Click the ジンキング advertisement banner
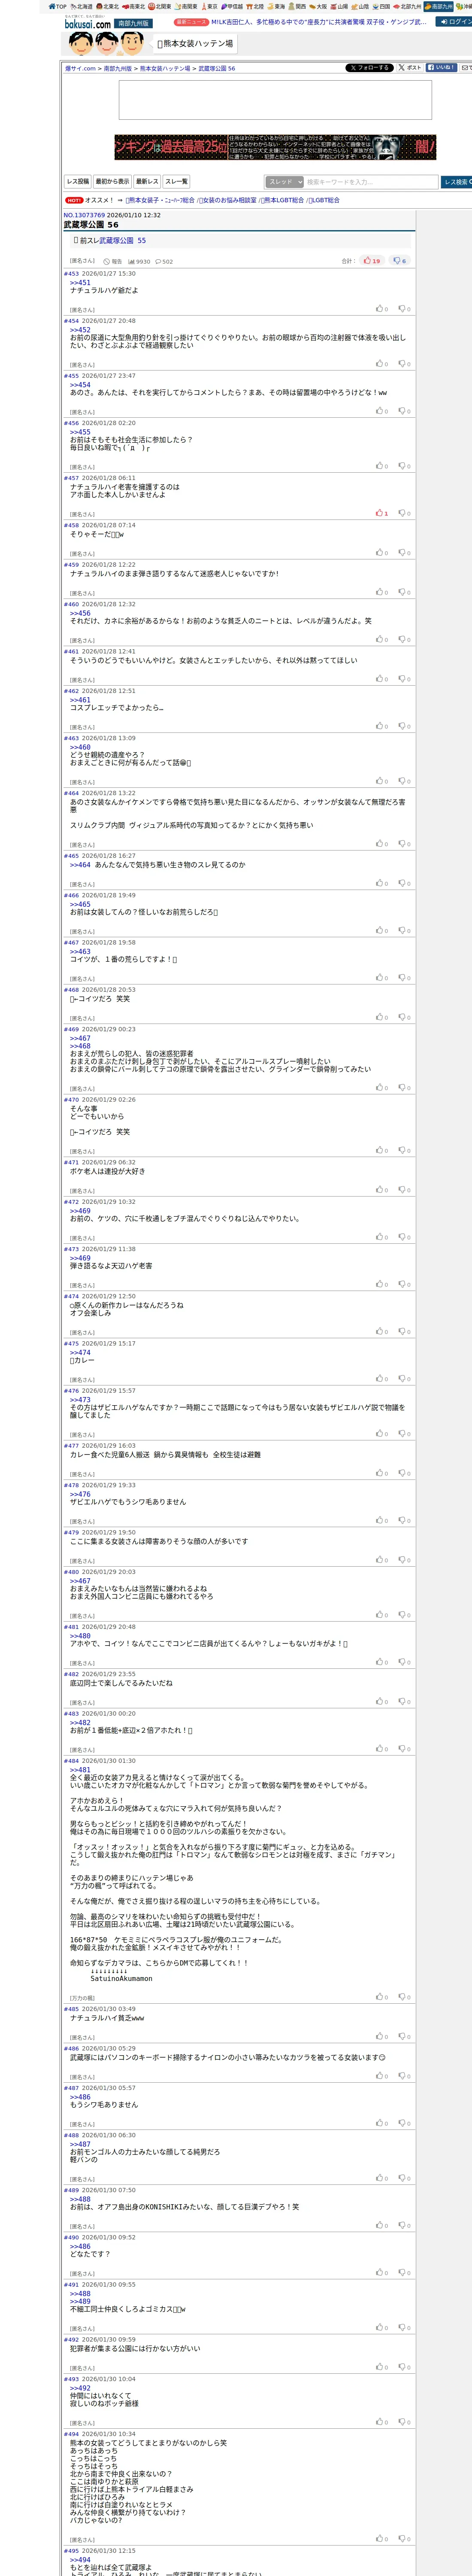472x2576 pixels. click(275, 147)
